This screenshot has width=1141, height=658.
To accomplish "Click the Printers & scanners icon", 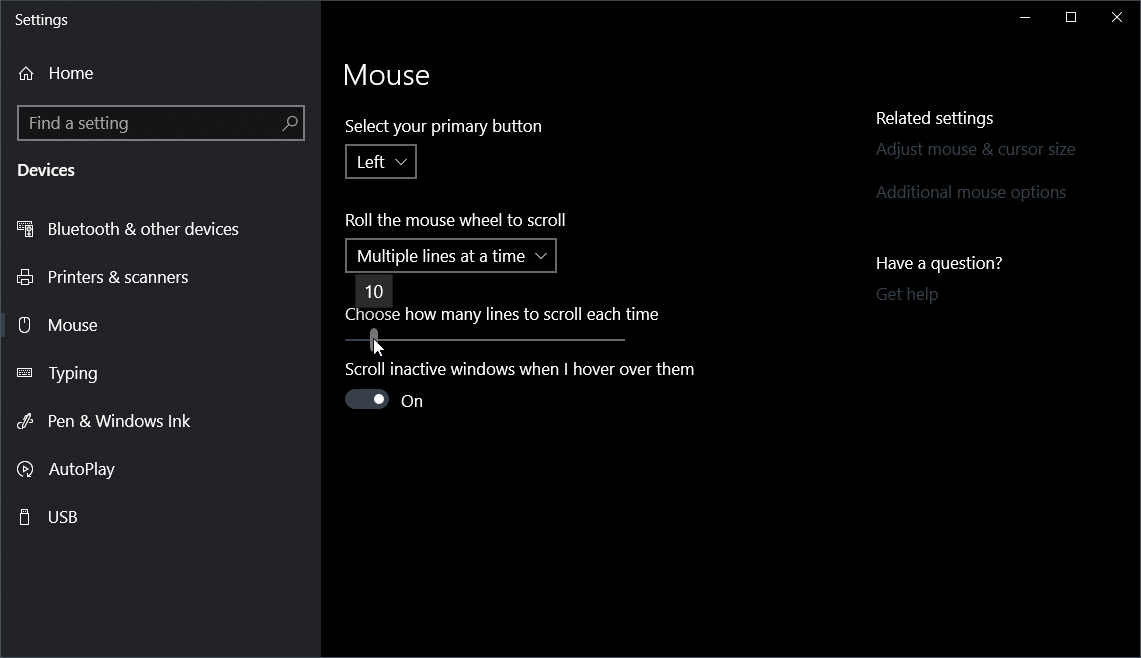I will 25,277.
